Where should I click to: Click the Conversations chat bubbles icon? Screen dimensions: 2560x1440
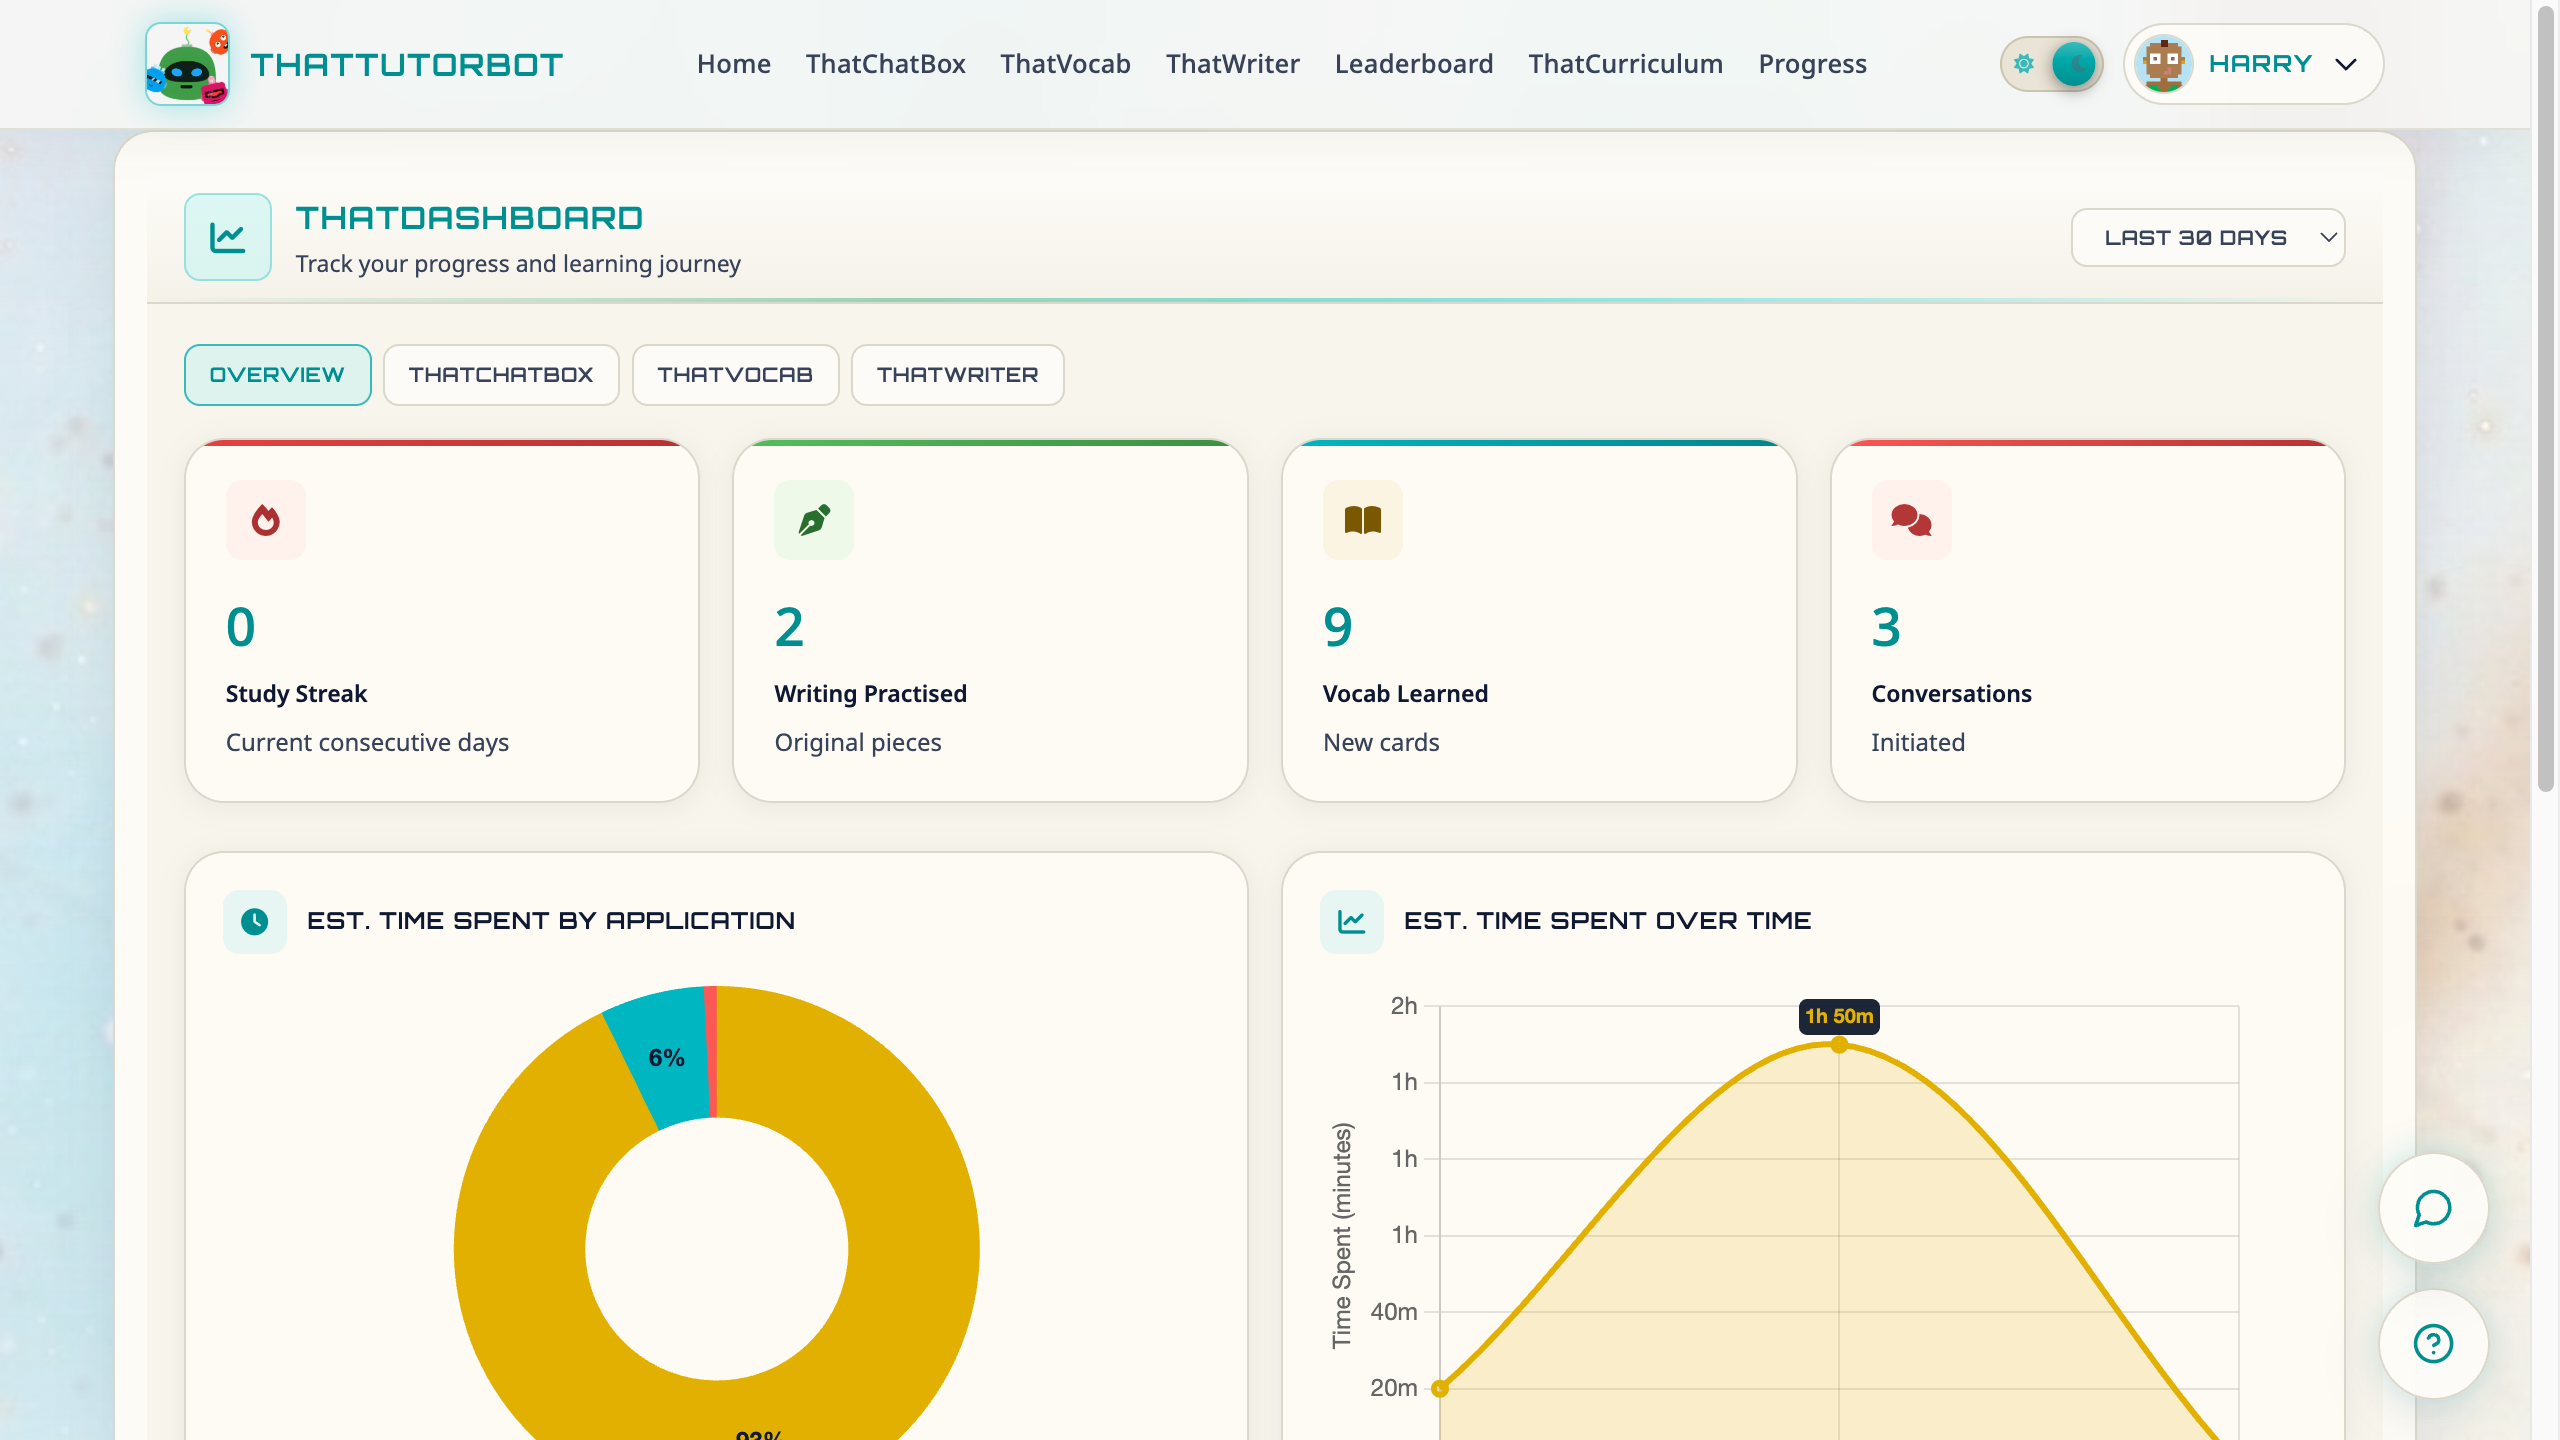(x=1911, y=520)
